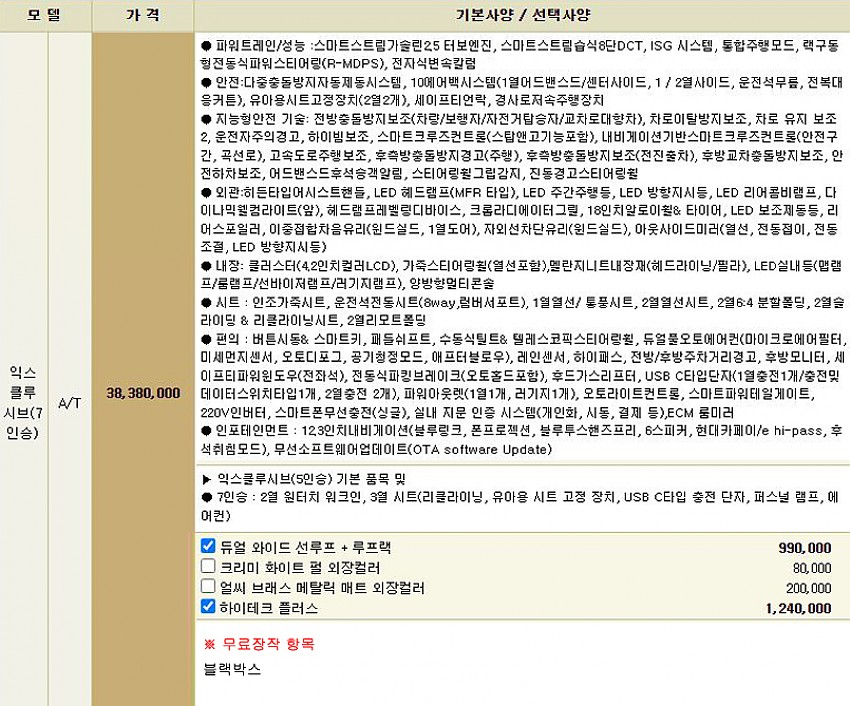850x706 pixels.
Task: Enable the 크리미 화이트 펄 외장컬러 checkbox
Action: point(208,567)
